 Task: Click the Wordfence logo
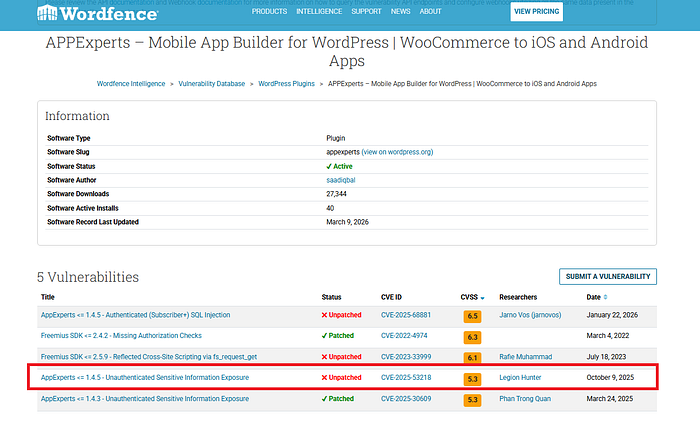click(97, 13)
